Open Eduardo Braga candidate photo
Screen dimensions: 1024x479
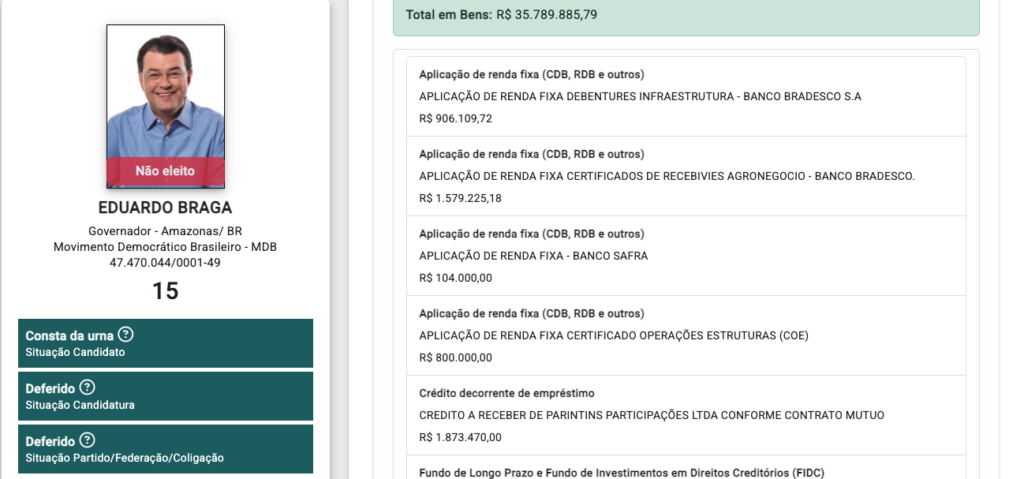[x=166, y=106]
